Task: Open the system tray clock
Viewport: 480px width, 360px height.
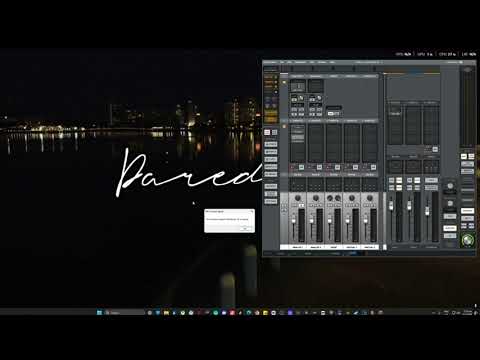Action: [x=468, y=312]
